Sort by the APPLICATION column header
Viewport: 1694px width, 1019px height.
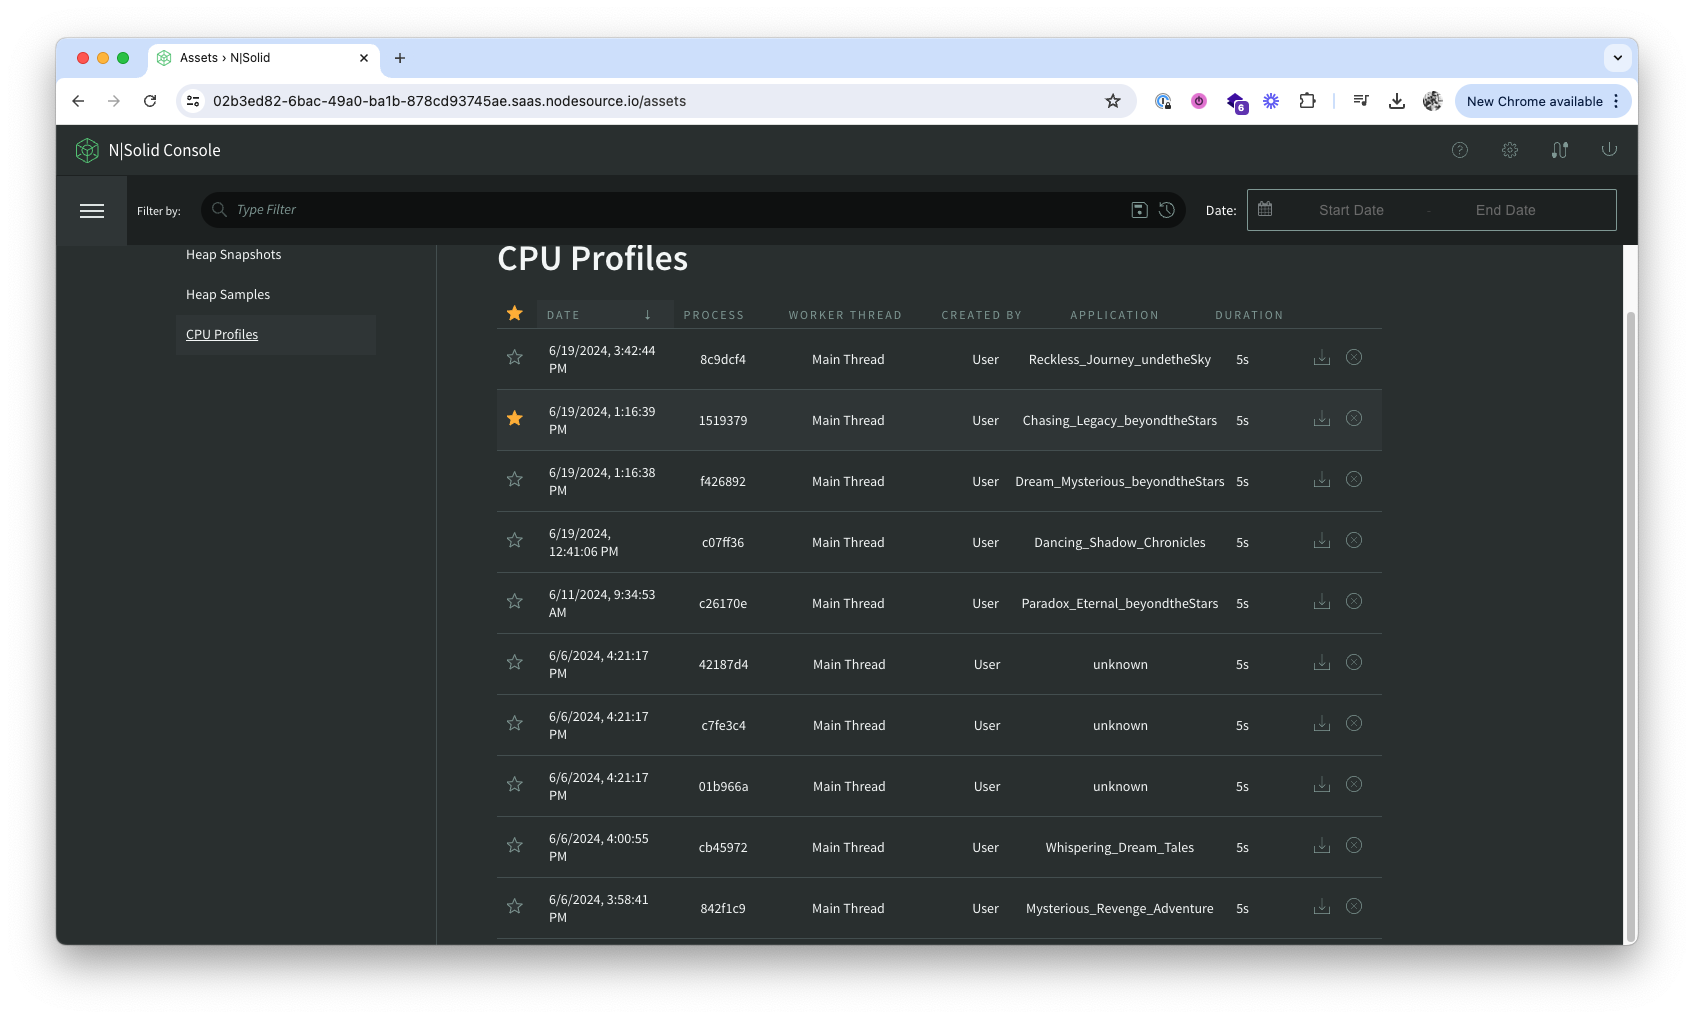click(x=1114, y=315)
